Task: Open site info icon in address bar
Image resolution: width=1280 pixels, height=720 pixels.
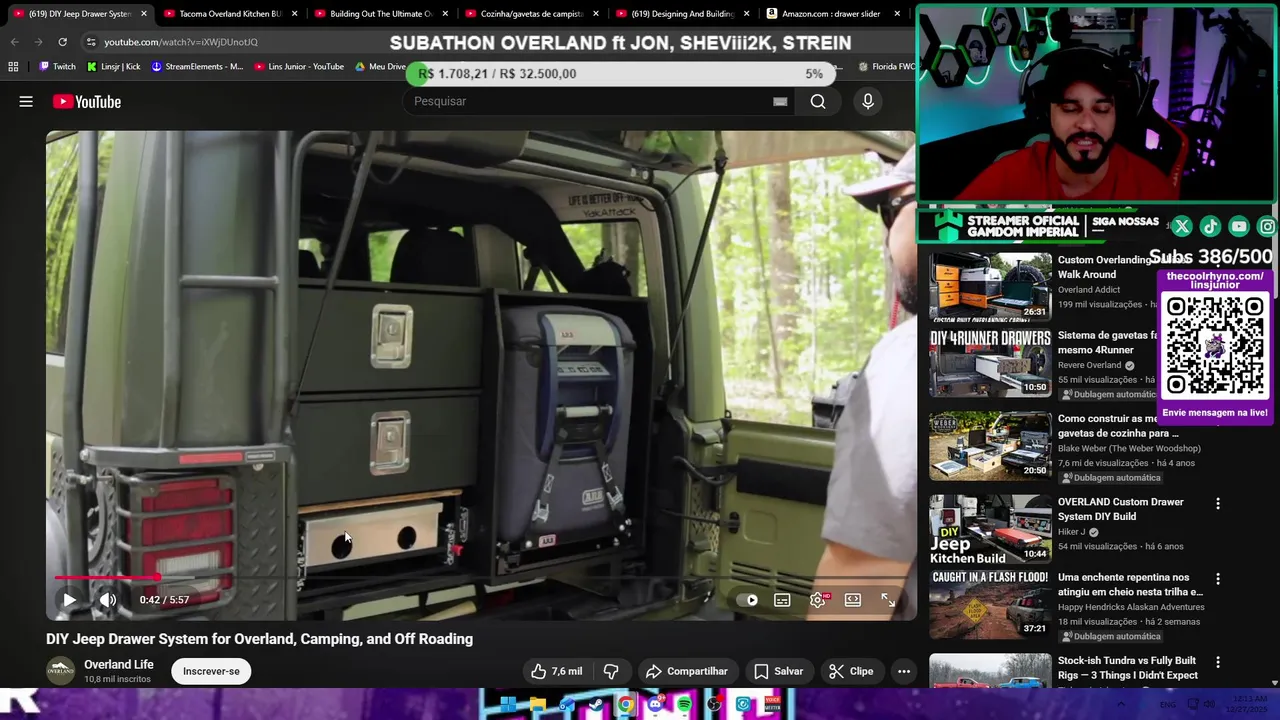Action: click(x=90, y=42)
